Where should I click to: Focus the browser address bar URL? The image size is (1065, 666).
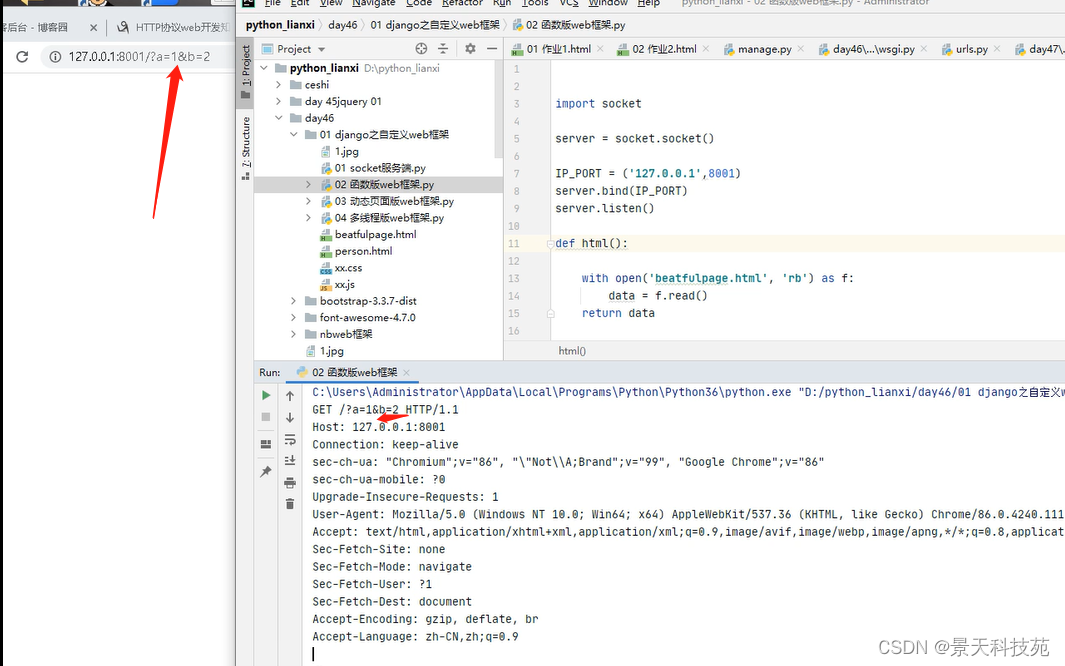point(139,57)
